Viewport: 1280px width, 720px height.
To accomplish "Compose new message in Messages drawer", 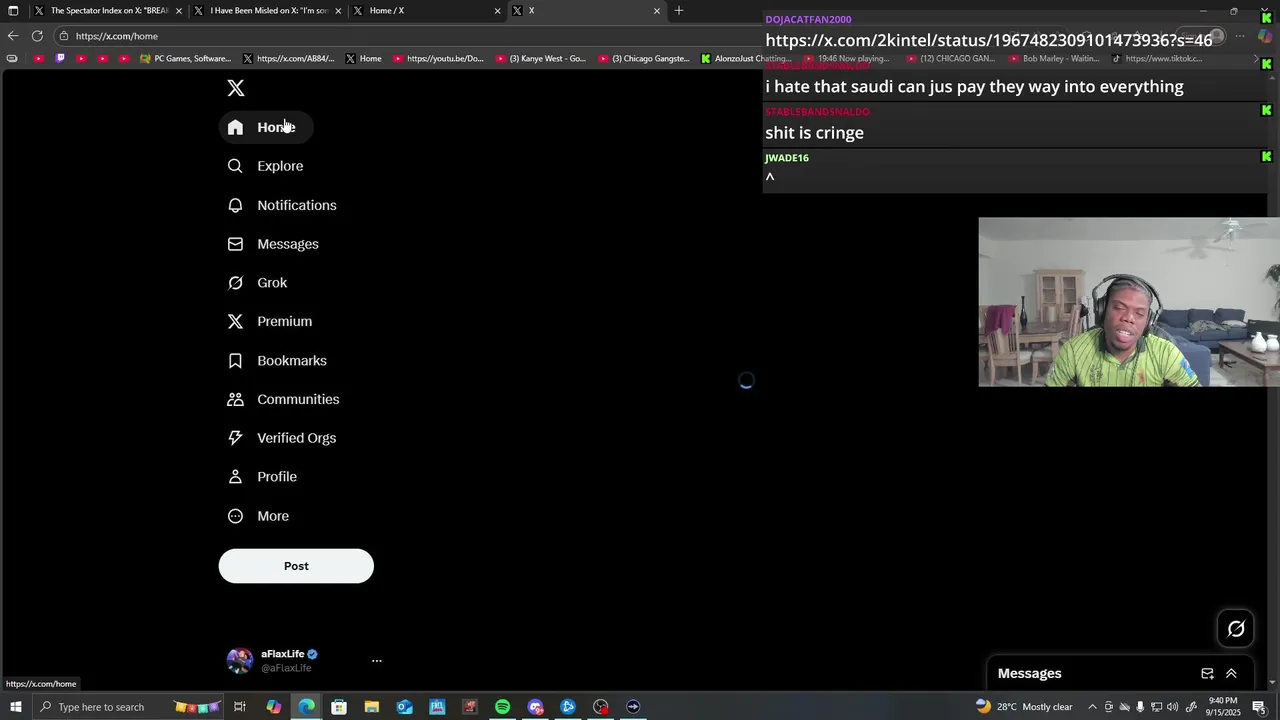I will (x=1207, y=674).
